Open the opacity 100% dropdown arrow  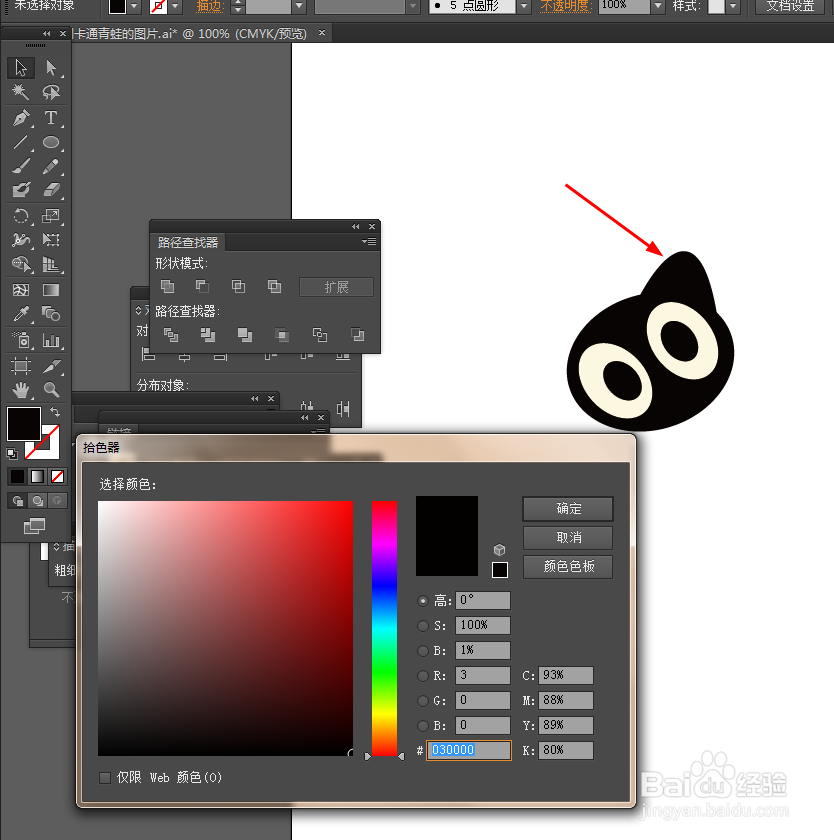click(x=658, y=6)
